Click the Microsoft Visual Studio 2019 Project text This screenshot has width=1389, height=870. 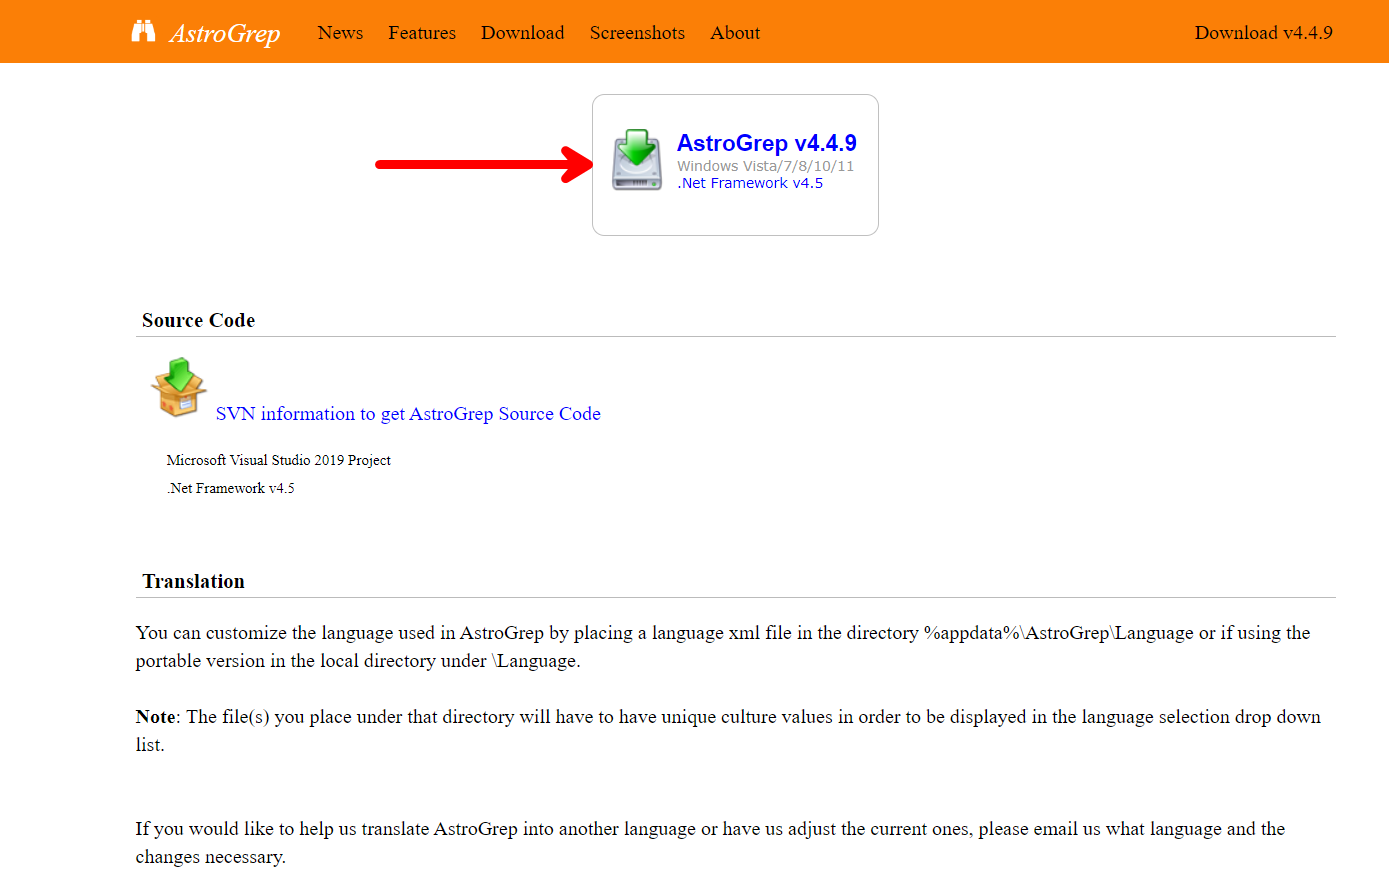tap(278, 460)
